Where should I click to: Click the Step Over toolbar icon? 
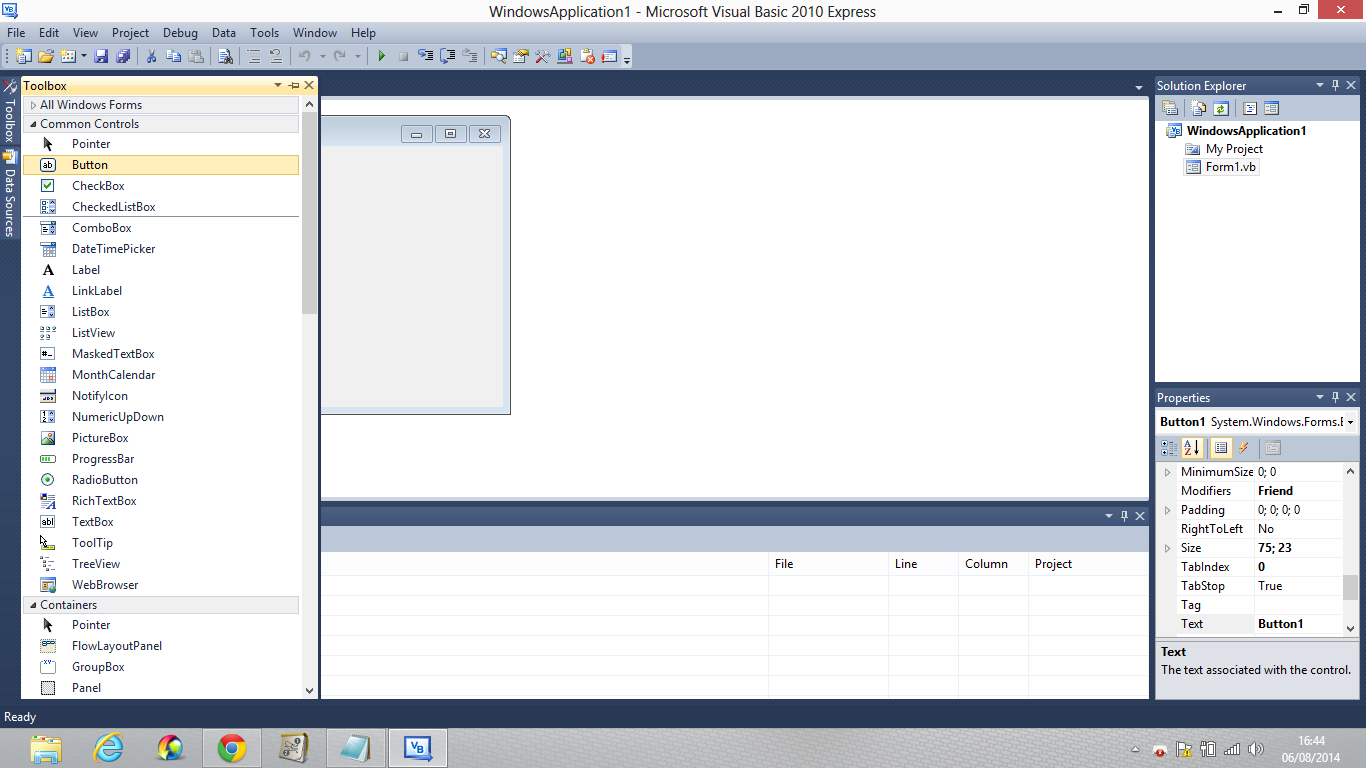[447, 56]
